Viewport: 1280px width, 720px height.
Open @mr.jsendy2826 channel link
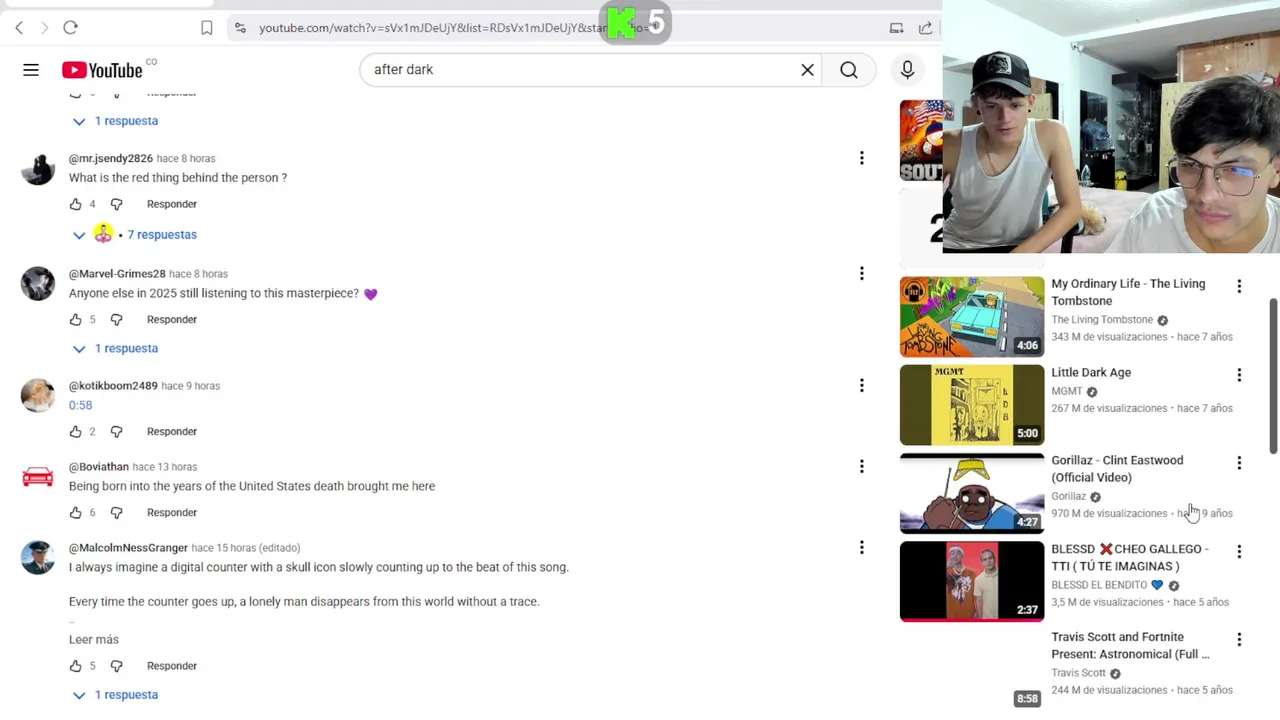coord(111,158)
